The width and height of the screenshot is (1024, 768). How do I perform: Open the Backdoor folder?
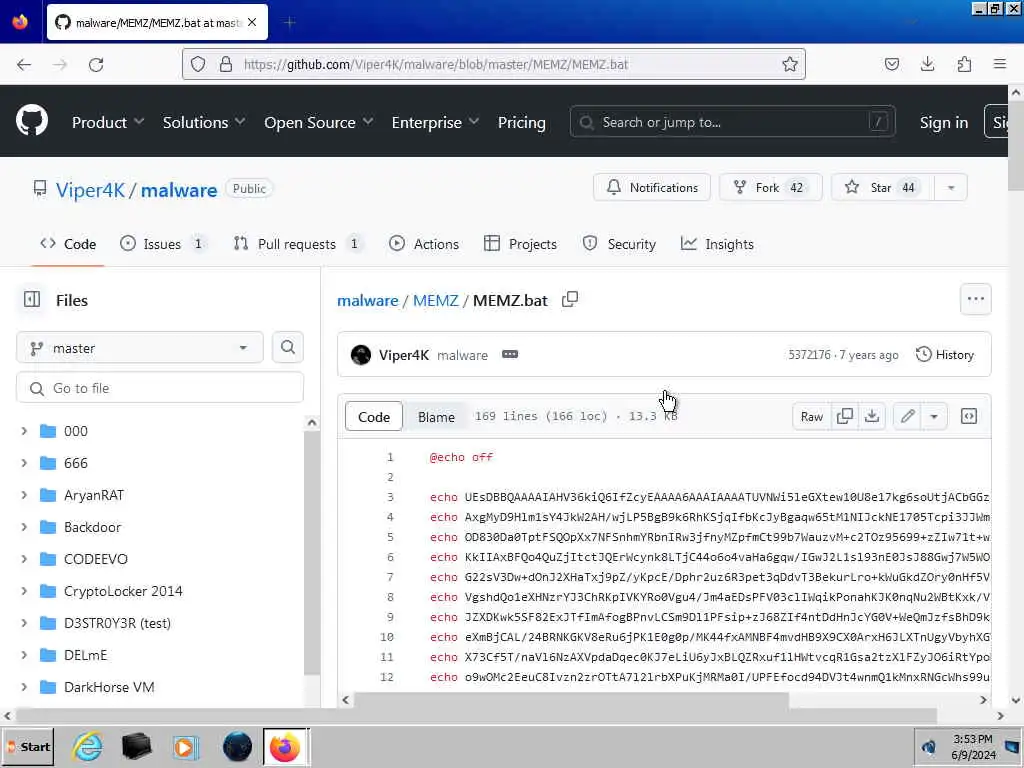click(92, 527)
